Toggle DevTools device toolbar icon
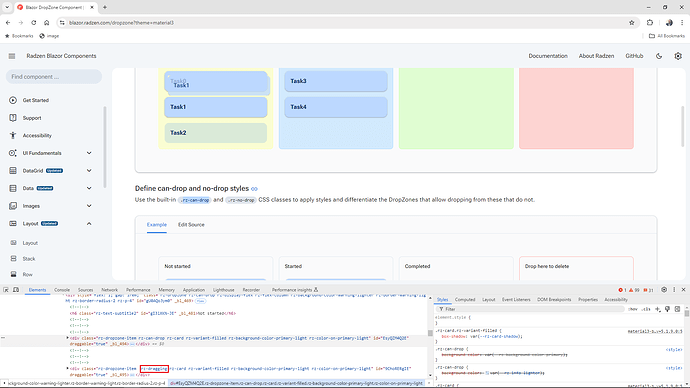Viewport: 690px width, 388px height. 16,290
